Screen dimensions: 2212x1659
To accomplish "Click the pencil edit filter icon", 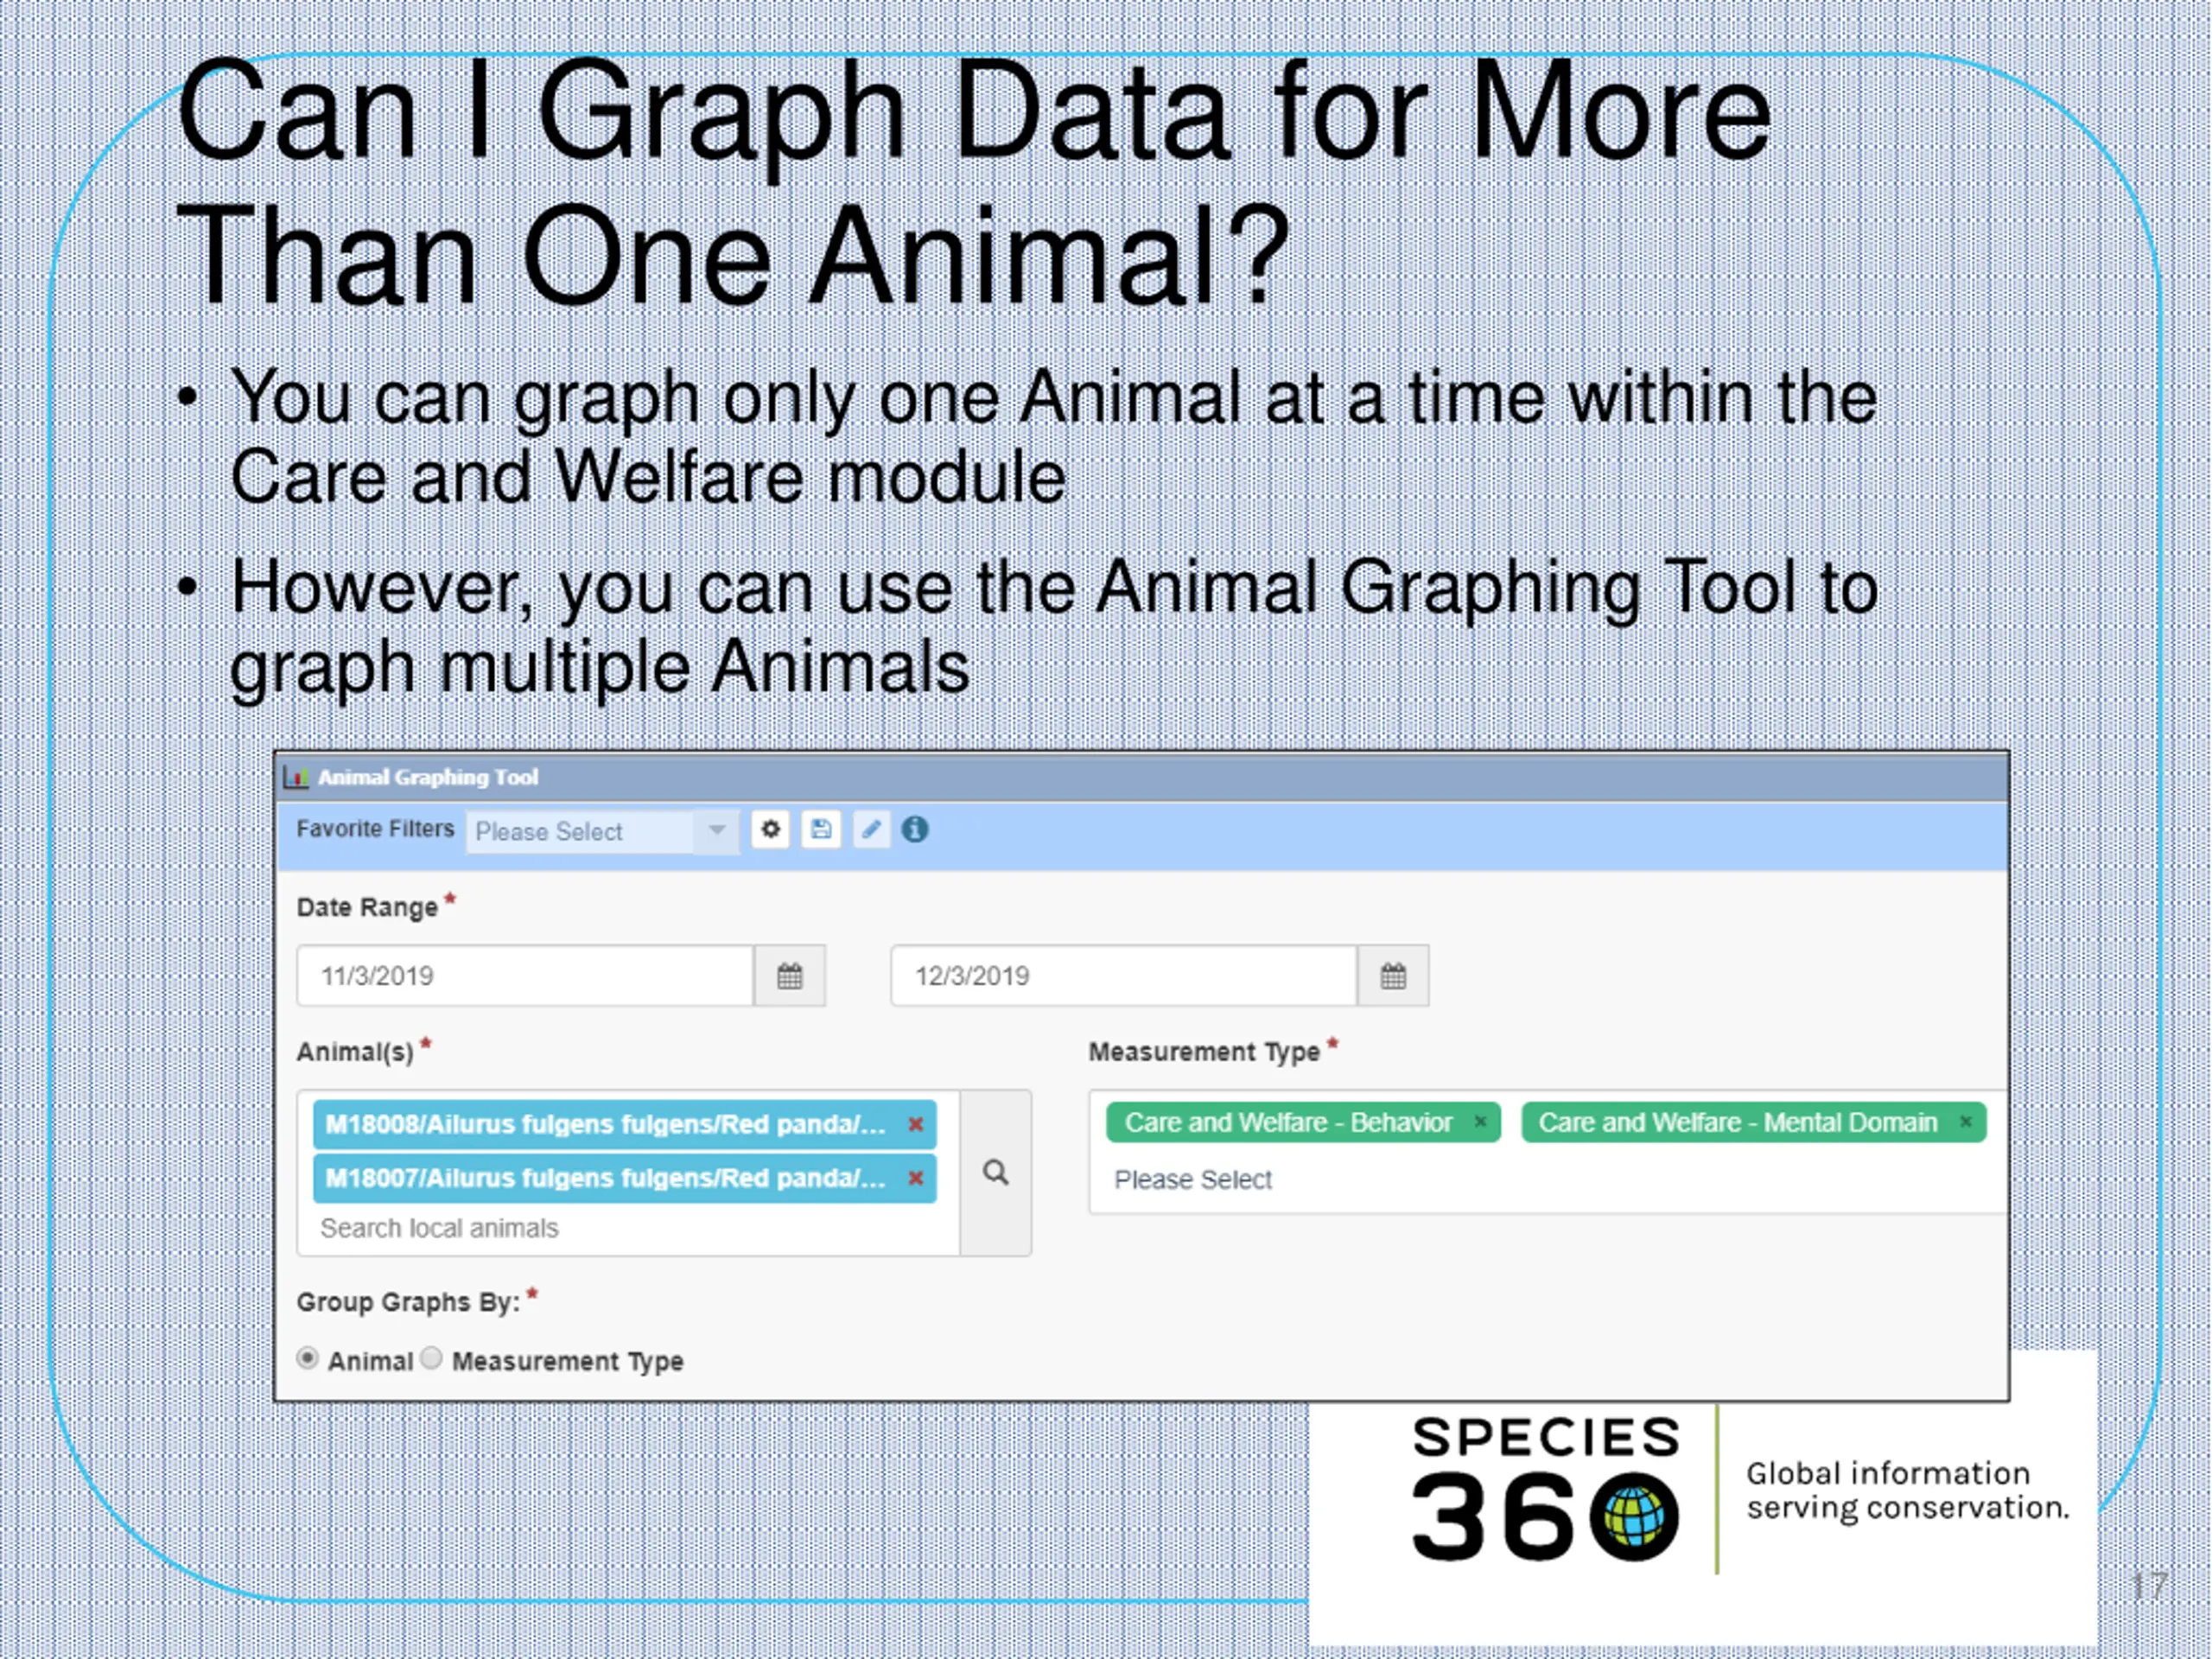I will point(871,830).
